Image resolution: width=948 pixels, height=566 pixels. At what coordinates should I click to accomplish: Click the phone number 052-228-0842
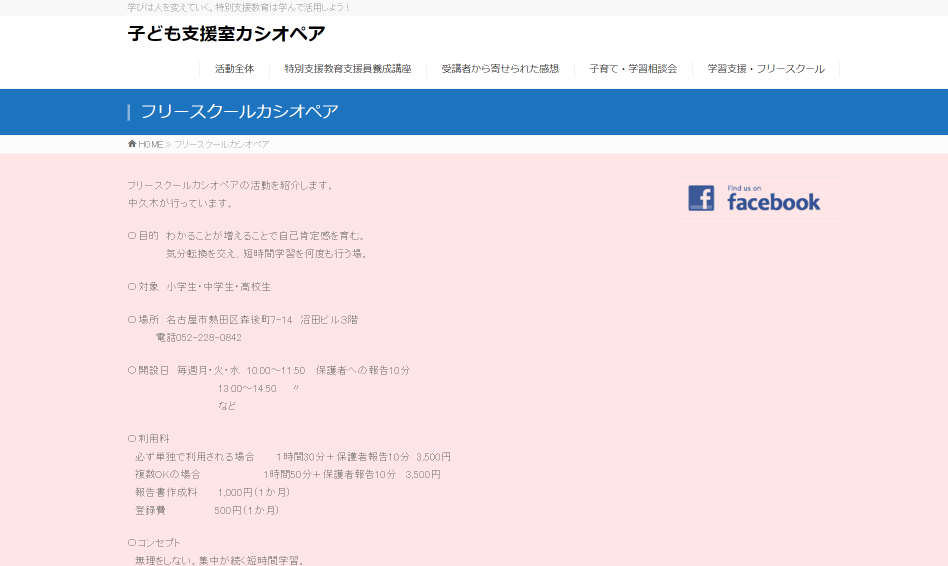[x=208, y=338]
